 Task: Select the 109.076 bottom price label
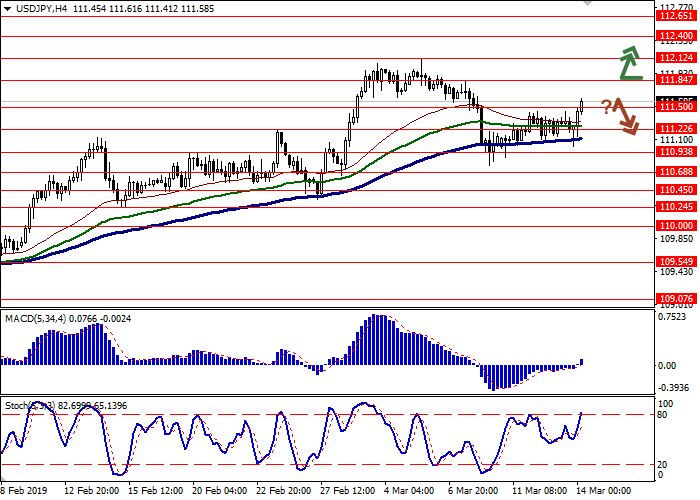coord(677,298)
